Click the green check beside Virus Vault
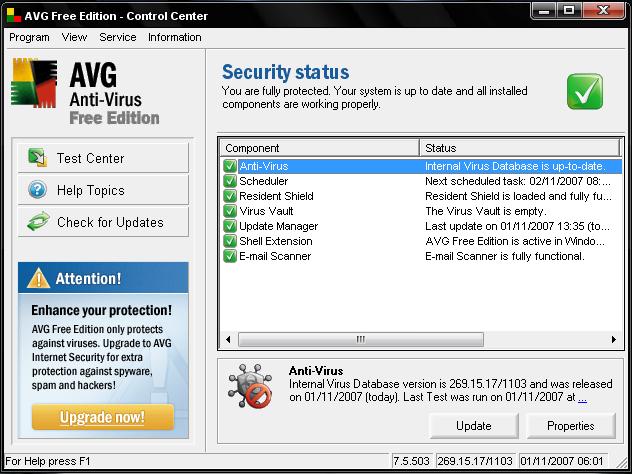This screenshot has height=474, width=632. pyautogui.click(x=230, y=211)
